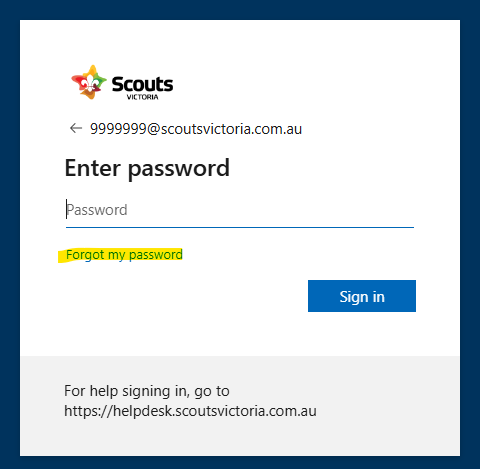Click the blue Sign in button

(x=362, y=296)
